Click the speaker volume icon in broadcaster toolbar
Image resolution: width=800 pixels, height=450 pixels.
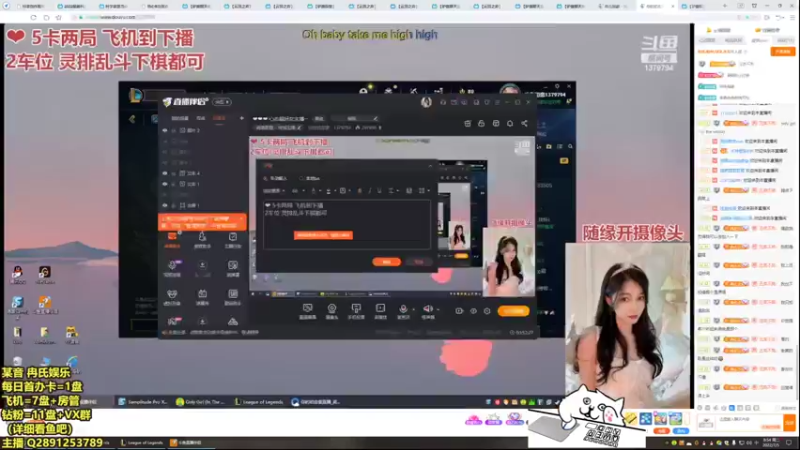tap(428, 309)
